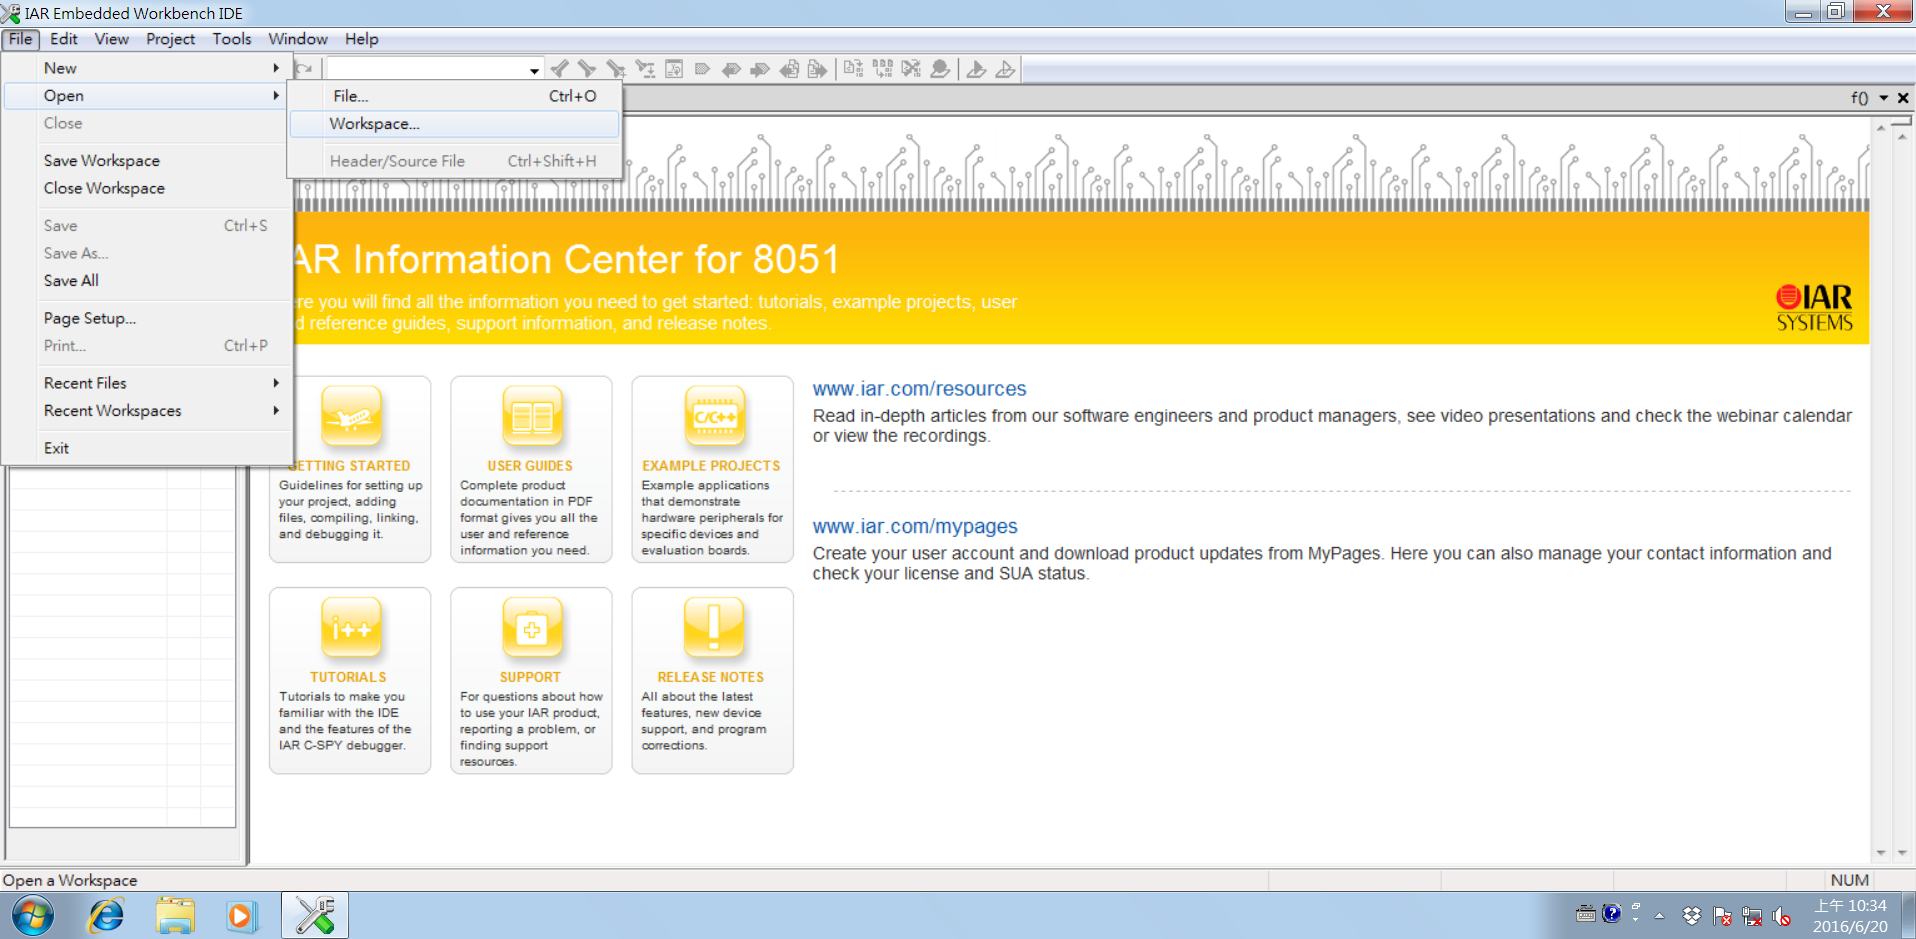Launch Internet Explorer from the taskbar
This screenshot has width=1916, height=939.
pyautogui.click(x=106, y=915)
